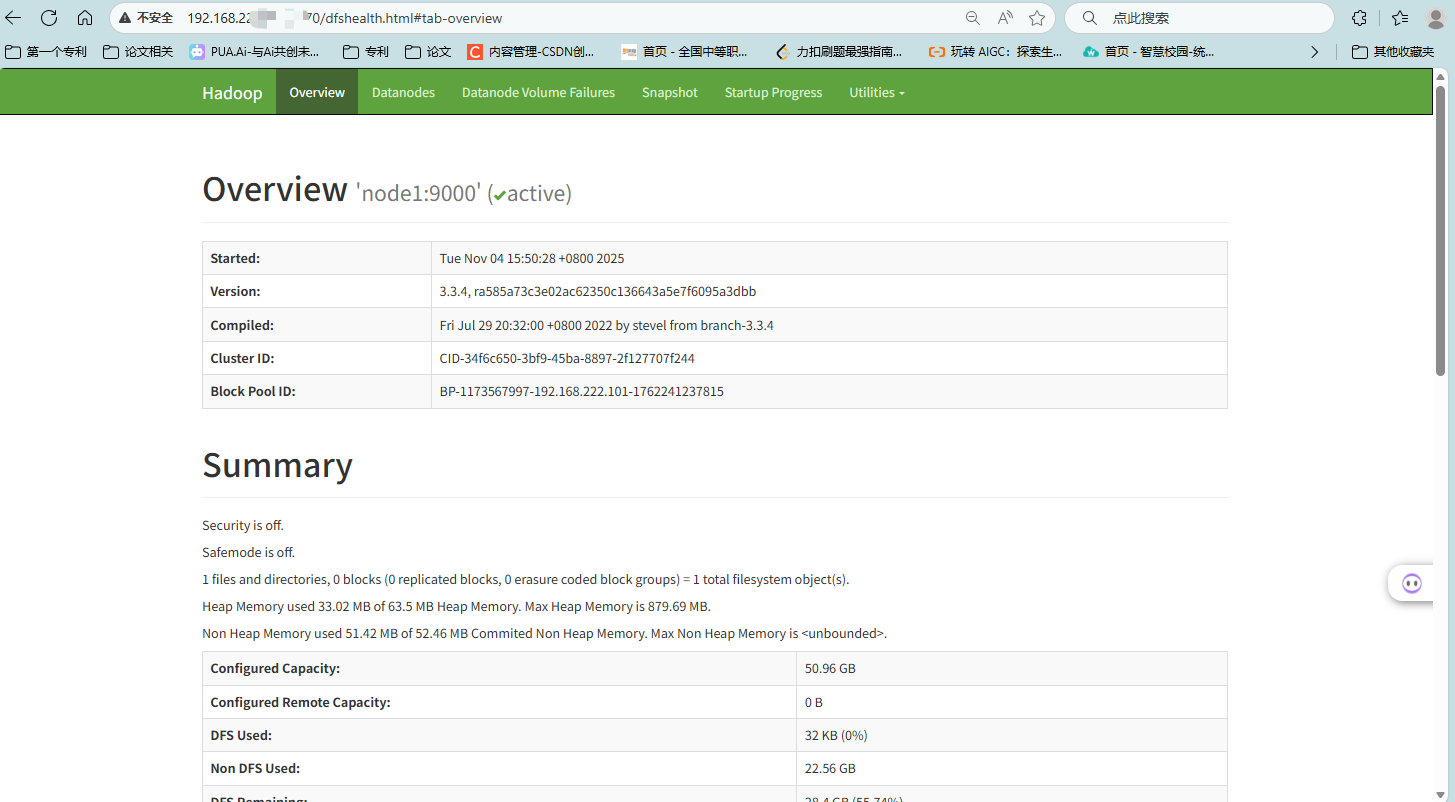Click the 'Block Pool ID:' label cell
Viewport: 1455px width, 802px height.
317,391
